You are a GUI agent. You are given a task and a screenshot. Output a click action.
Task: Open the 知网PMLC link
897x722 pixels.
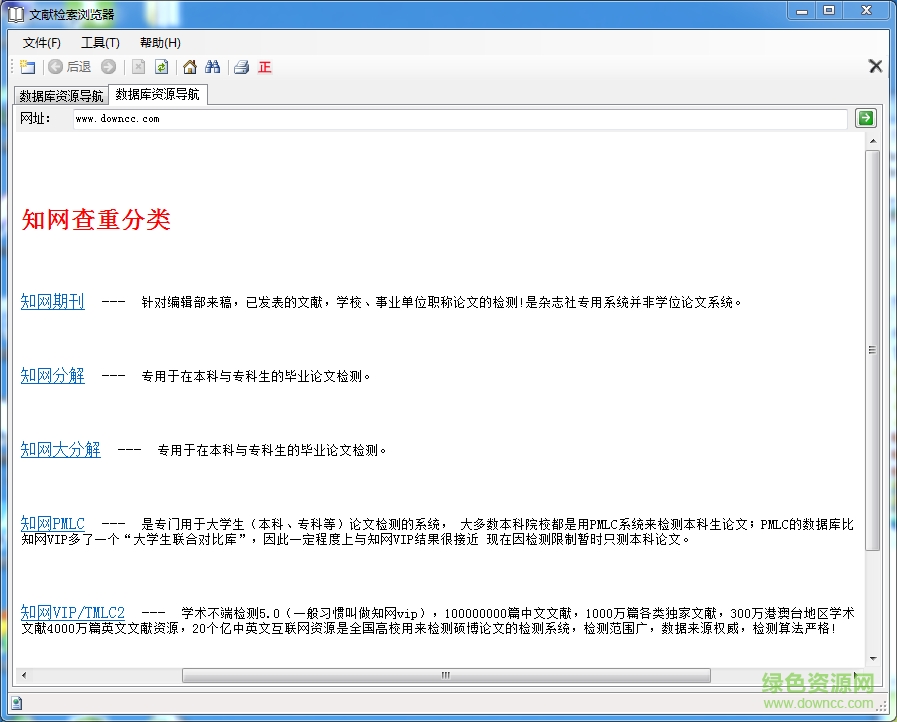(53, 523)
